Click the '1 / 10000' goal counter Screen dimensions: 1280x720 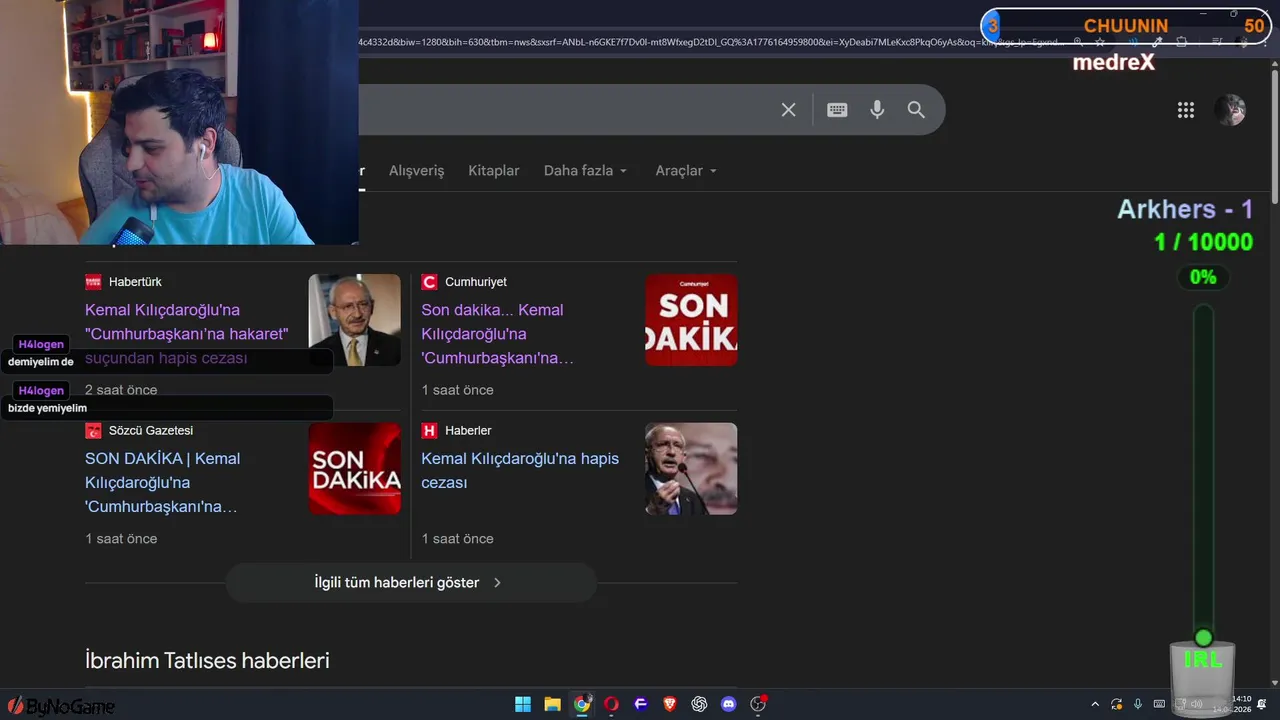tap(1203, 242)
